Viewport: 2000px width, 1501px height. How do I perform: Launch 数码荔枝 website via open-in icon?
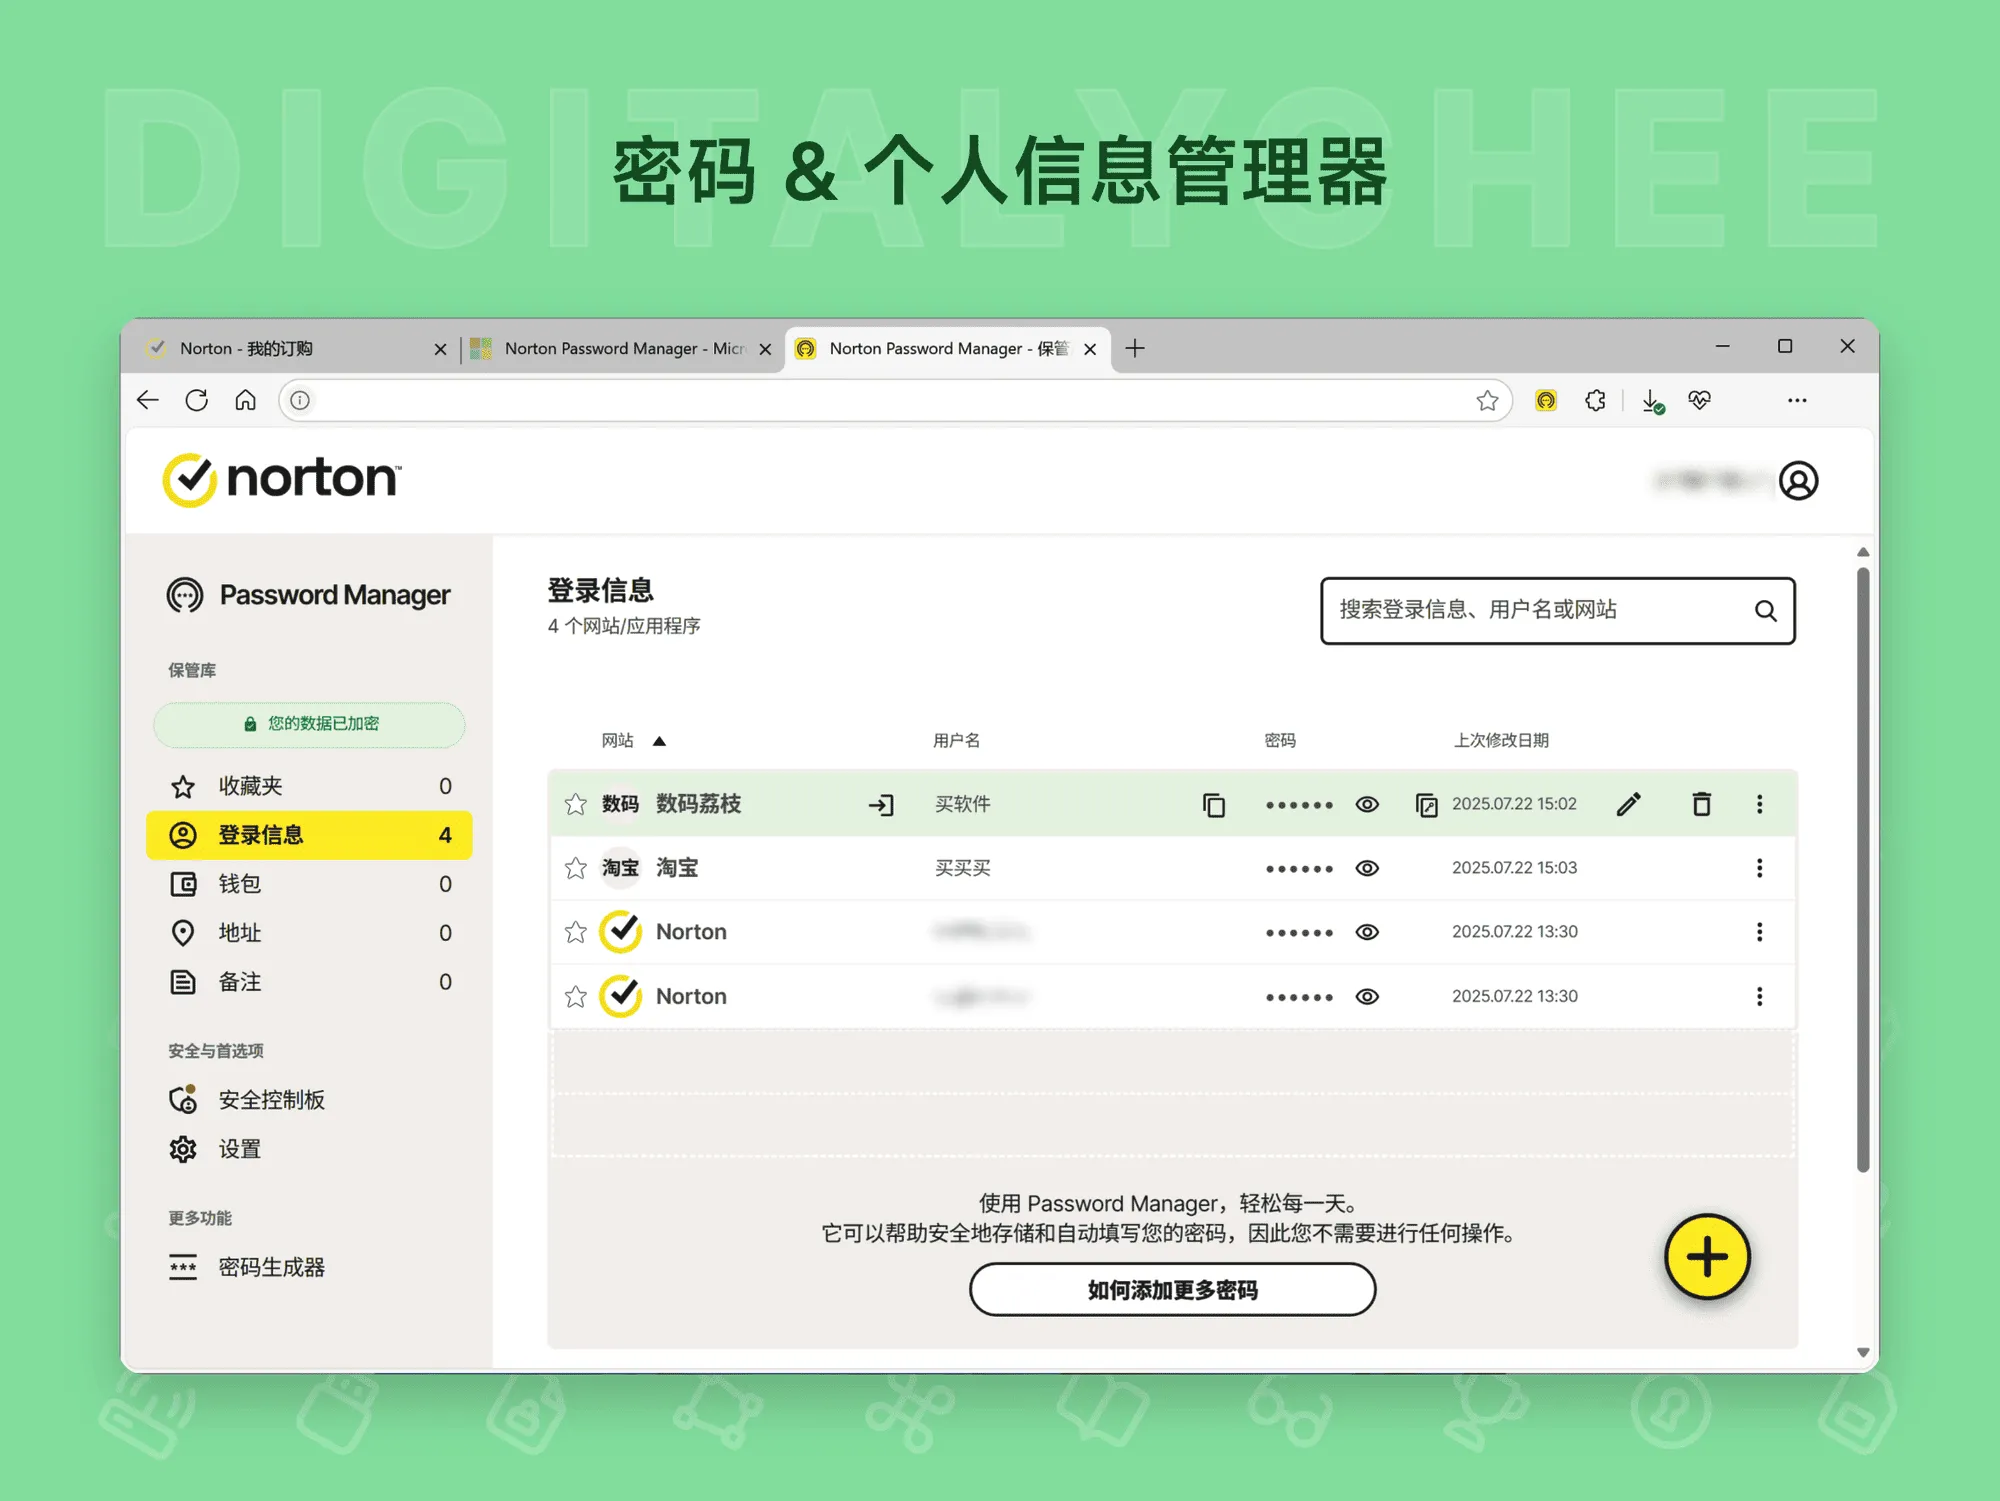881,804
